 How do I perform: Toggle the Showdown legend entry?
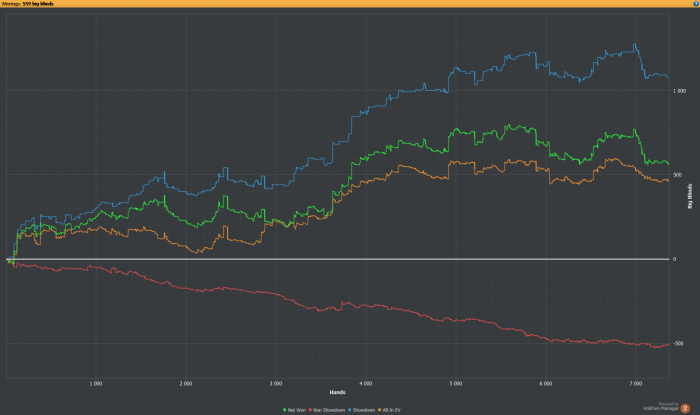click(361, 410)
